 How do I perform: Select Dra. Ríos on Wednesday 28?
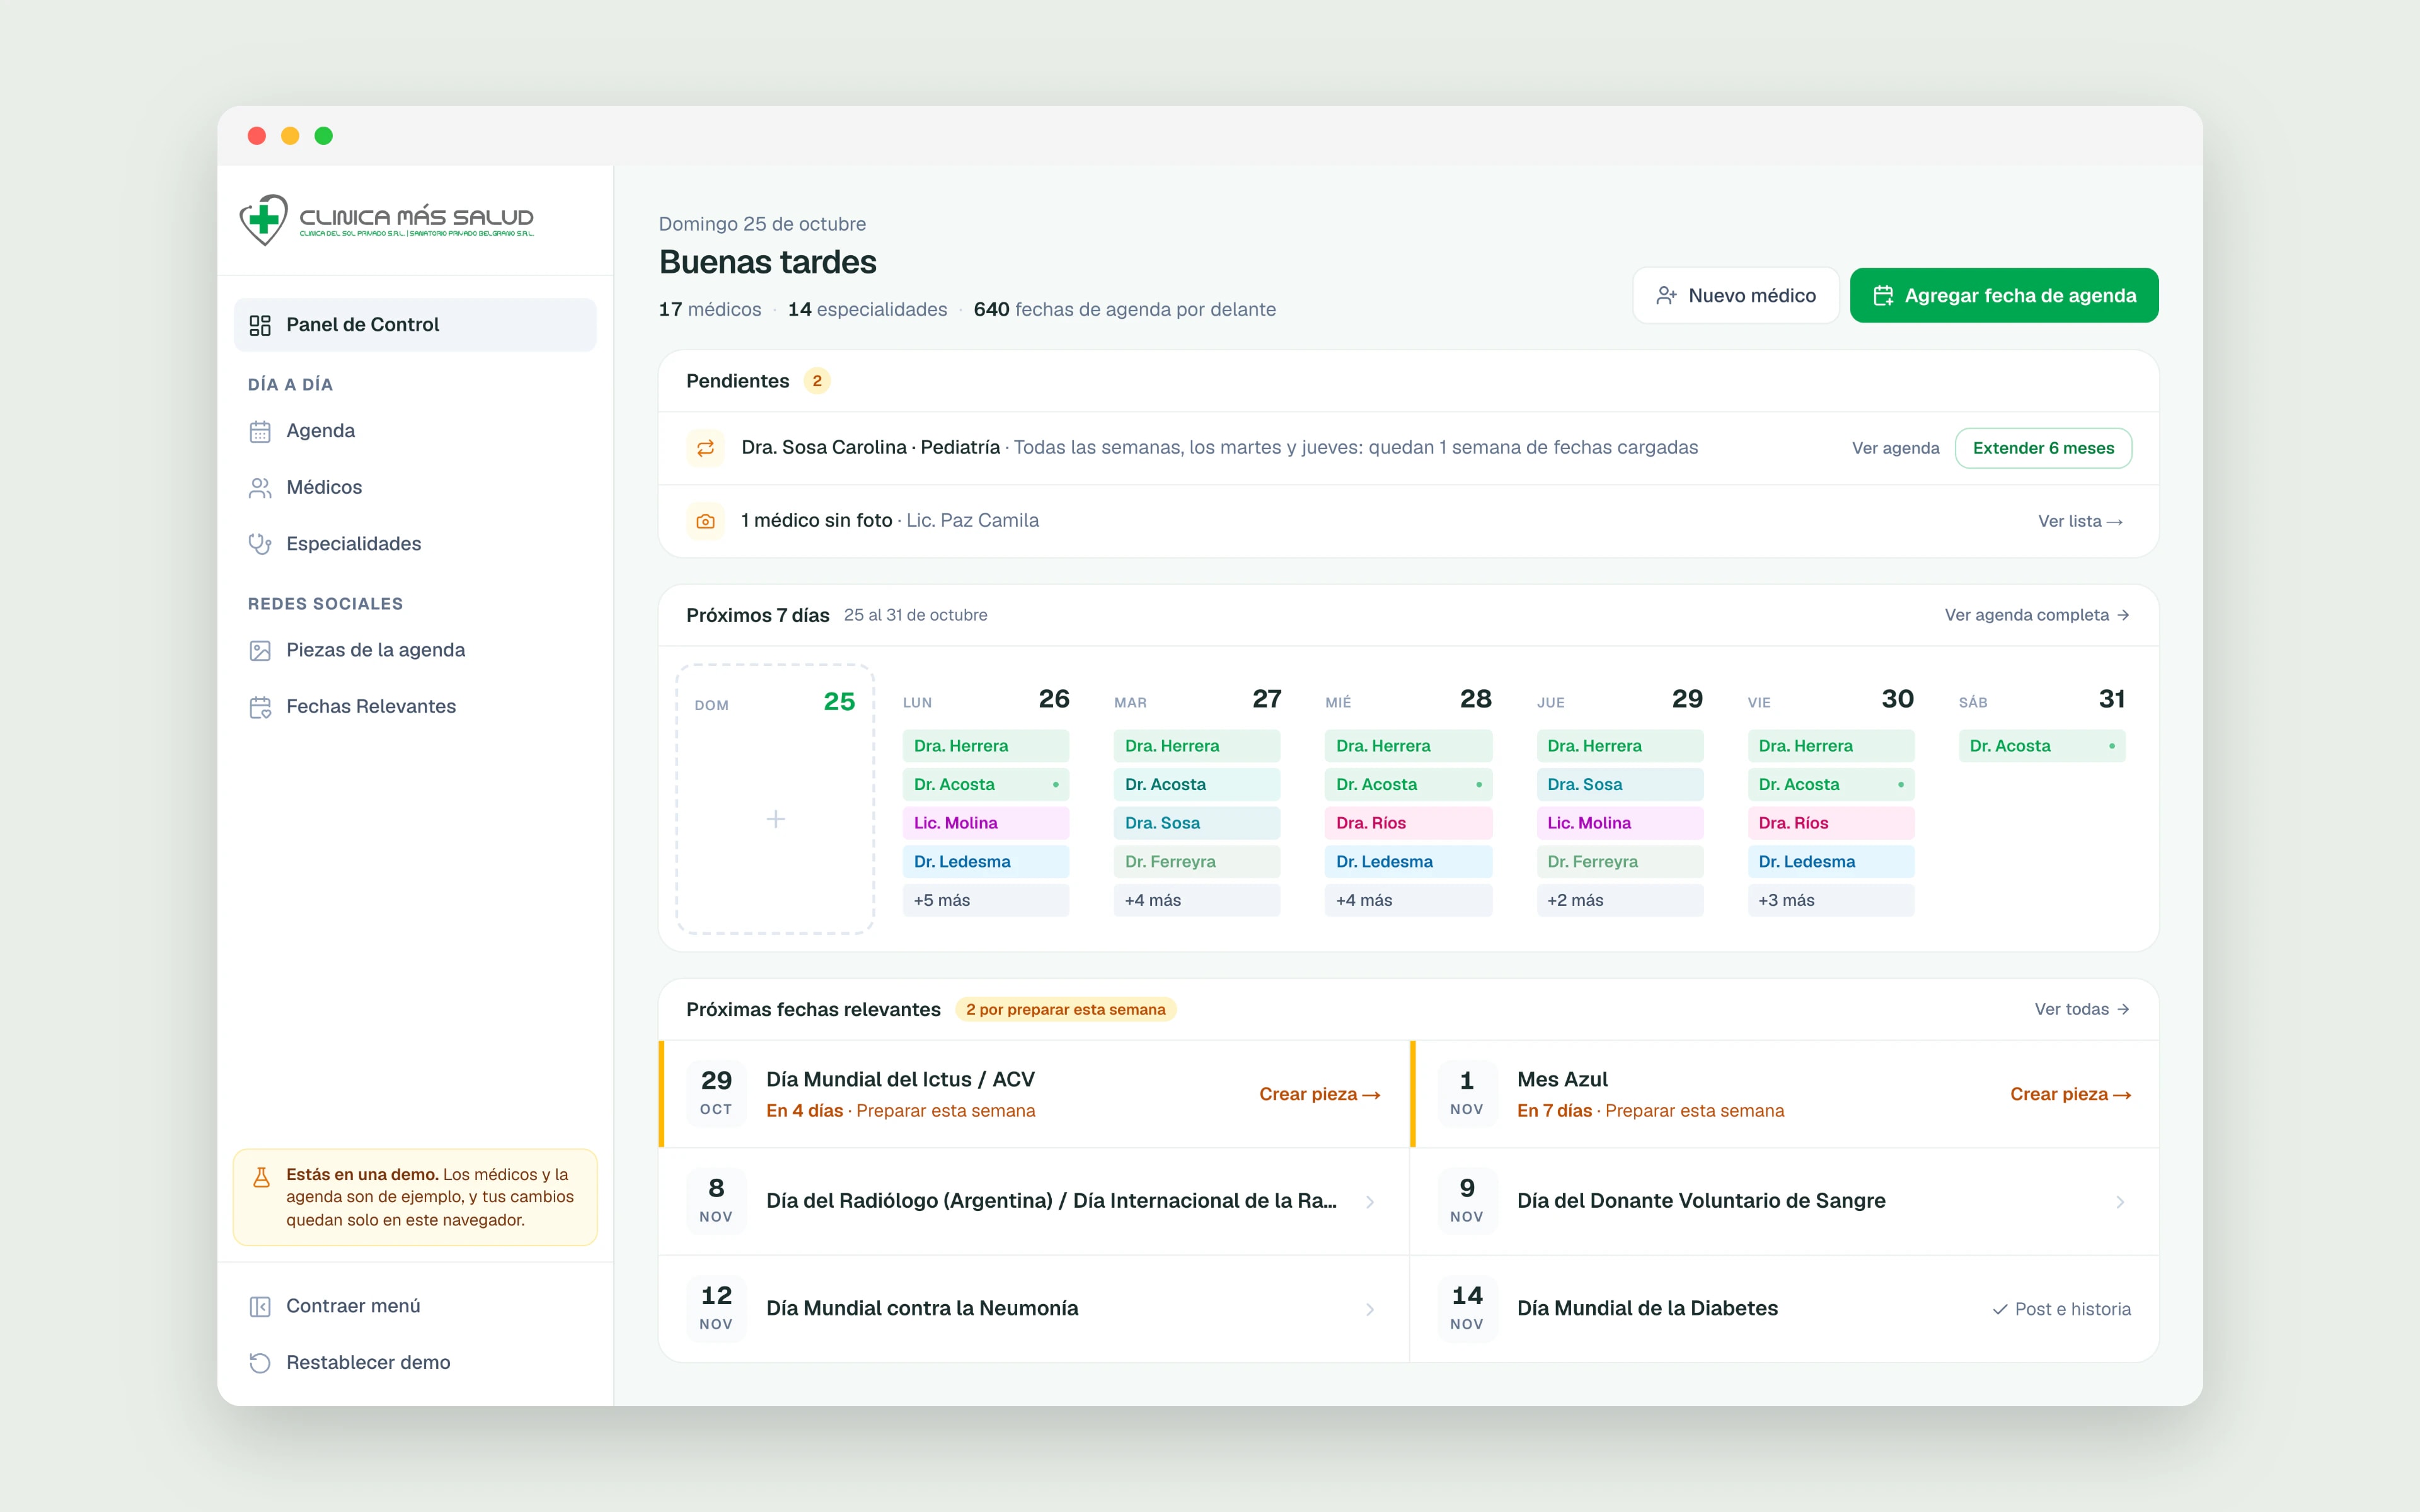[1408, 823]
